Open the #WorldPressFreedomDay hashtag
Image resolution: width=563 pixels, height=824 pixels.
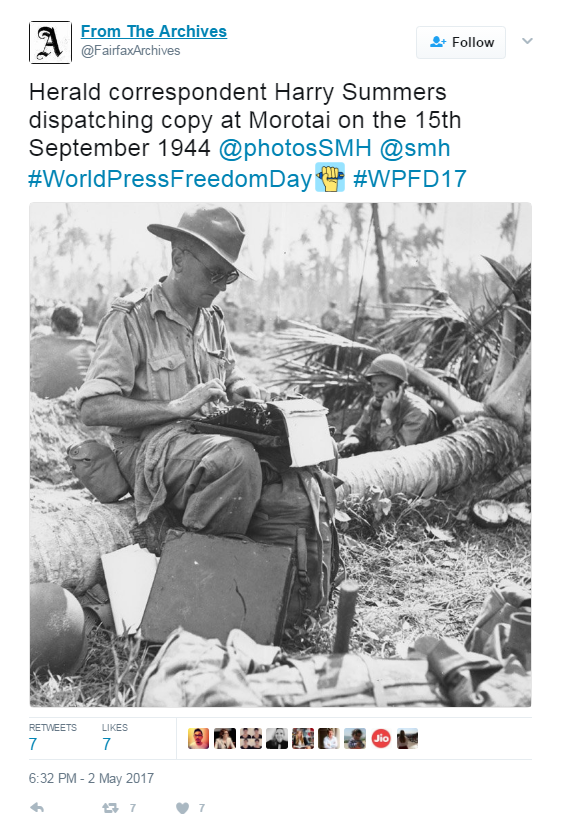coord(170,178)
